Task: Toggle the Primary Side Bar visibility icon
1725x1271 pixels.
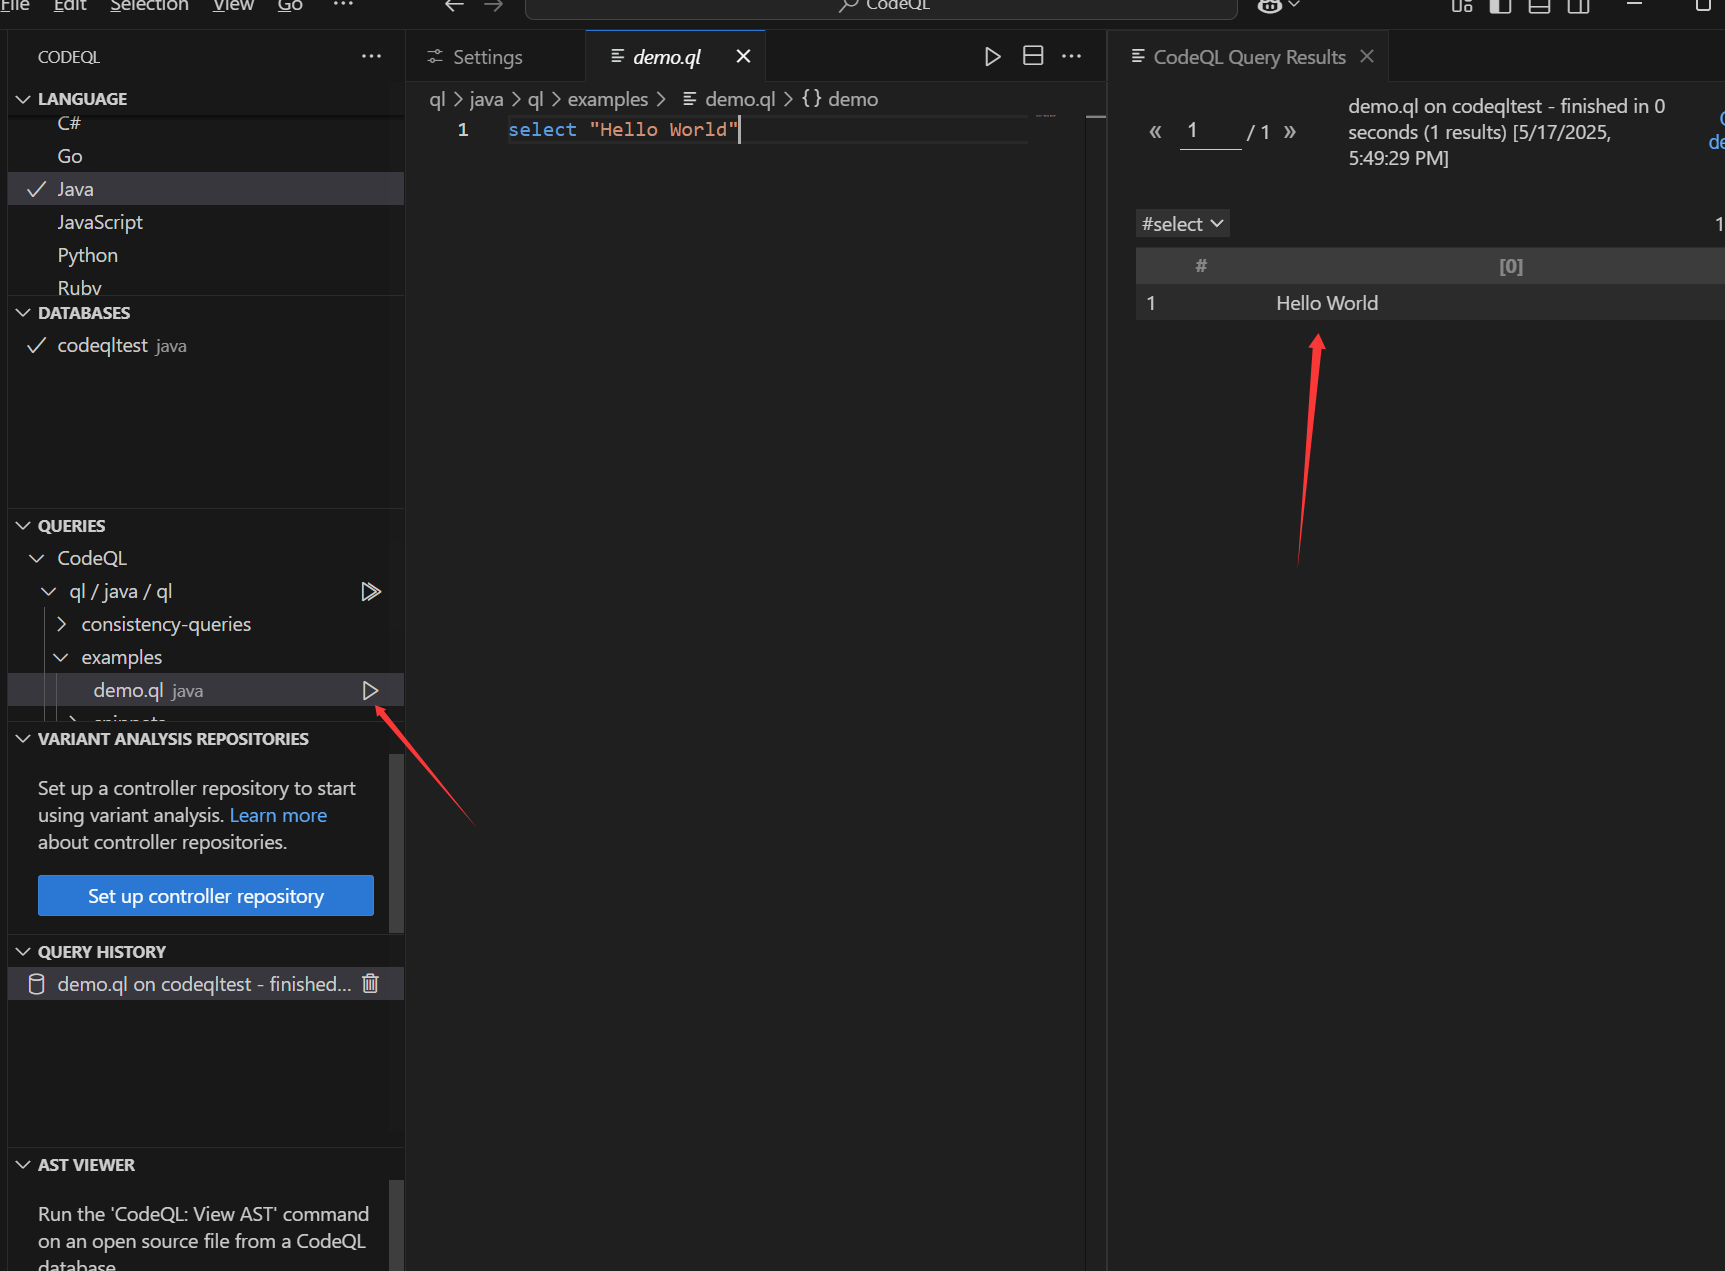Action: pyautogui.click(x=1499, y=7)
